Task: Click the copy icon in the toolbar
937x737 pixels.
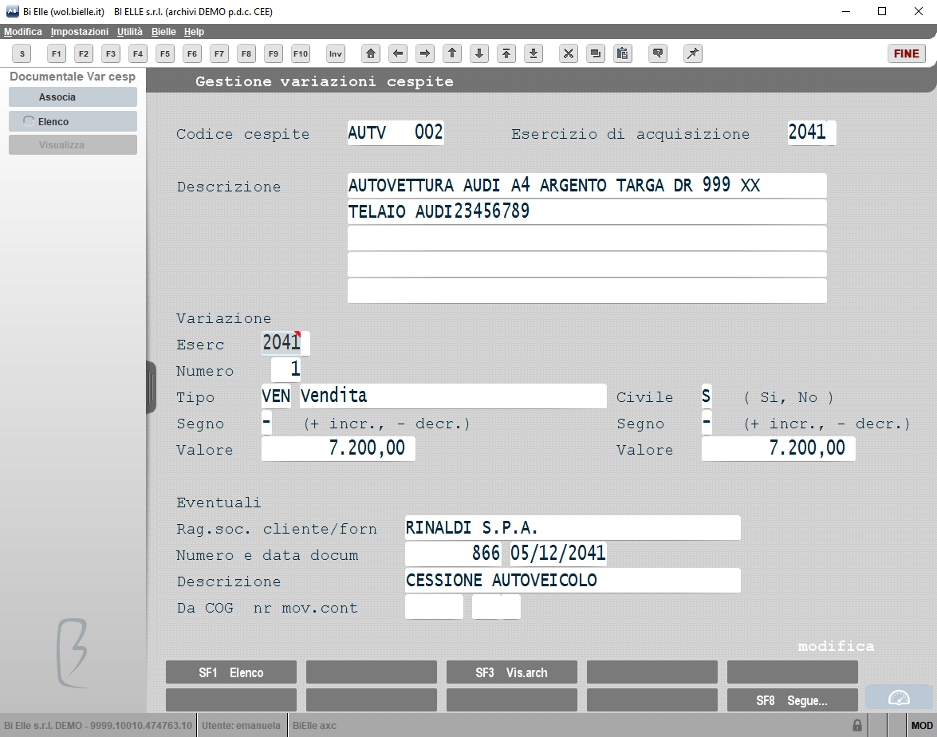Action: coord(596,54)
